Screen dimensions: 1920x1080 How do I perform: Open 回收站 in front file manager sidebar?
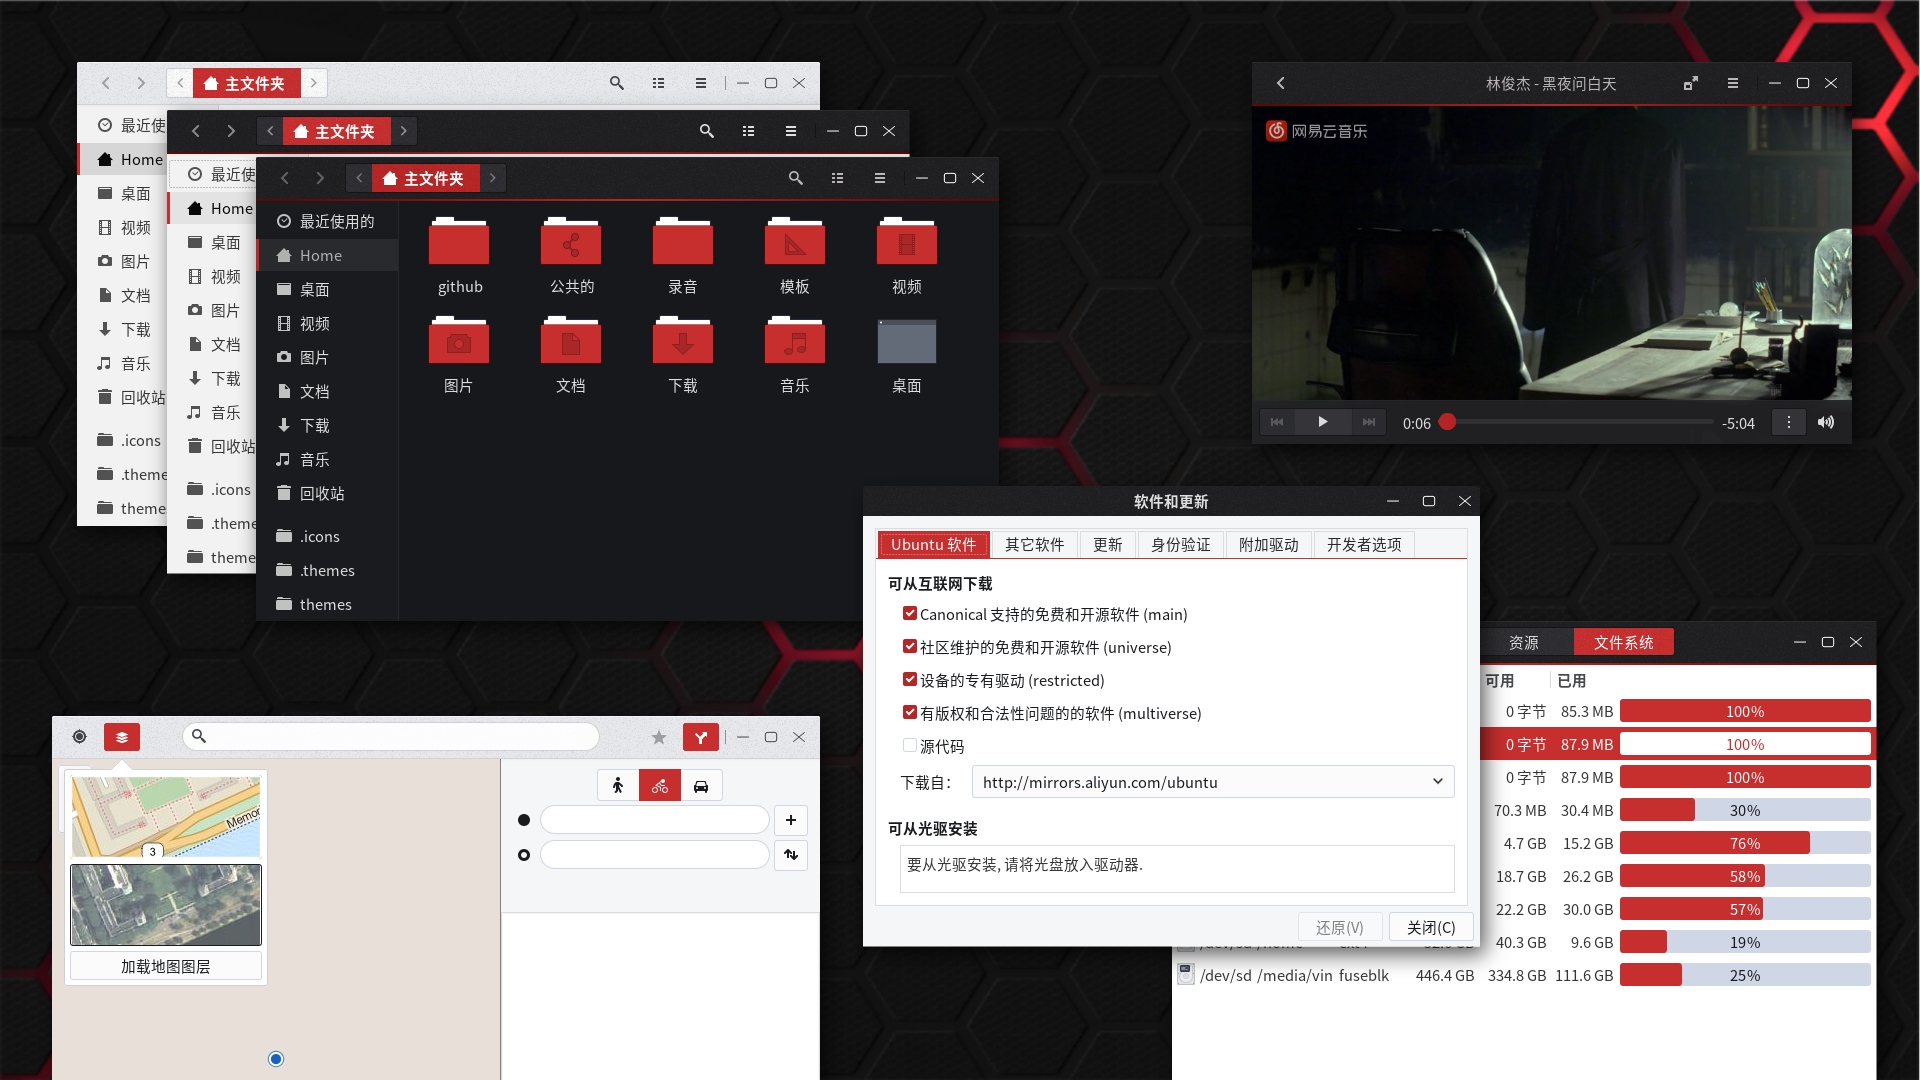point(327,493)
